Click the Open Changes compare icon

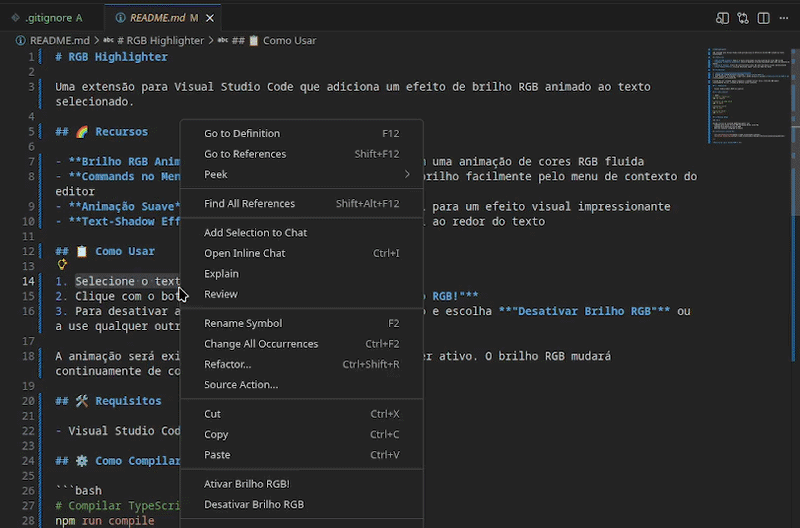(x=743, y=18)
